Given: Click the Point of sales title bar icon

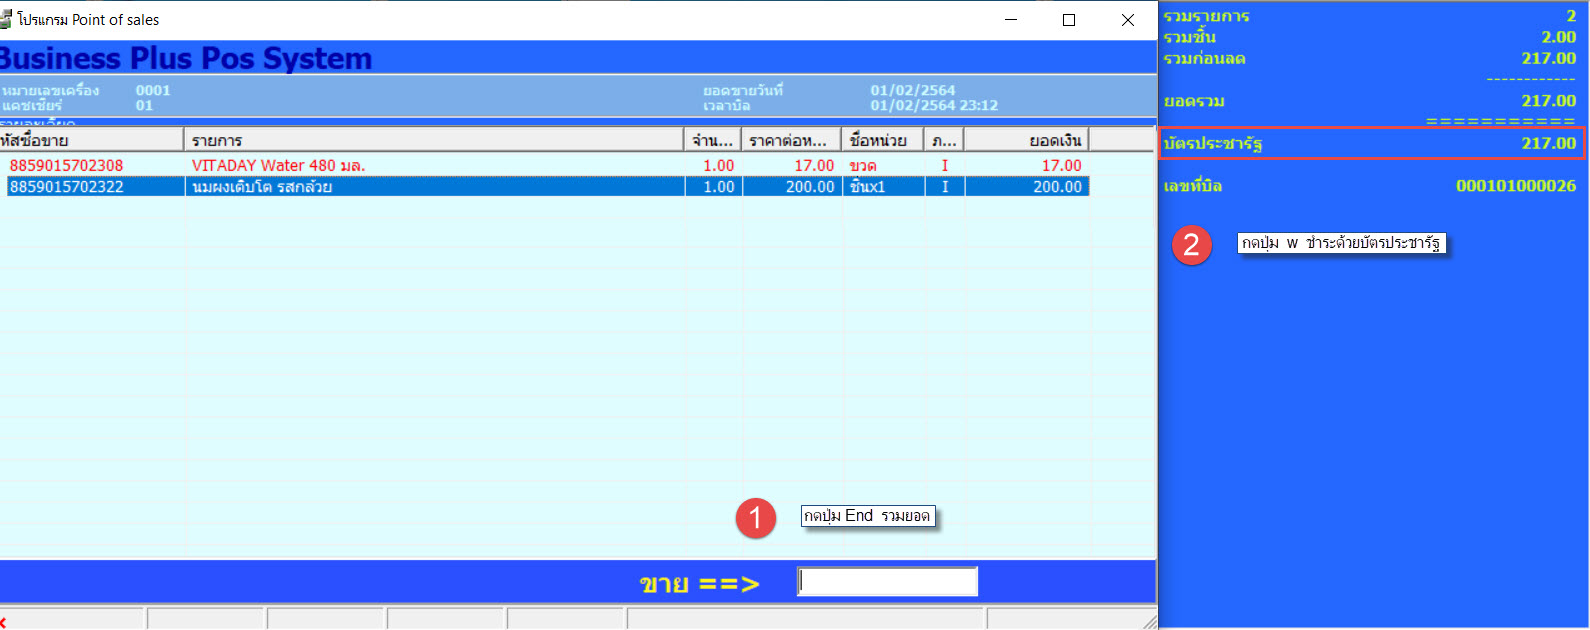Looking at the screenshot, I should point(6,20).
